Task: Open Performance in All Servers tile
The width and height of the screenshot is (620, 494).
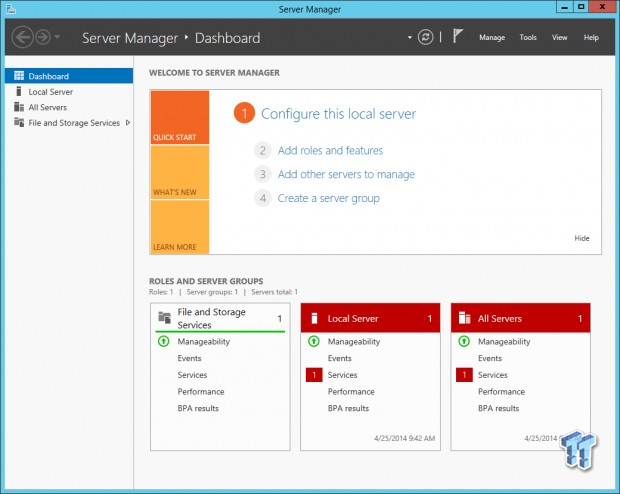Action: point(501,392)
